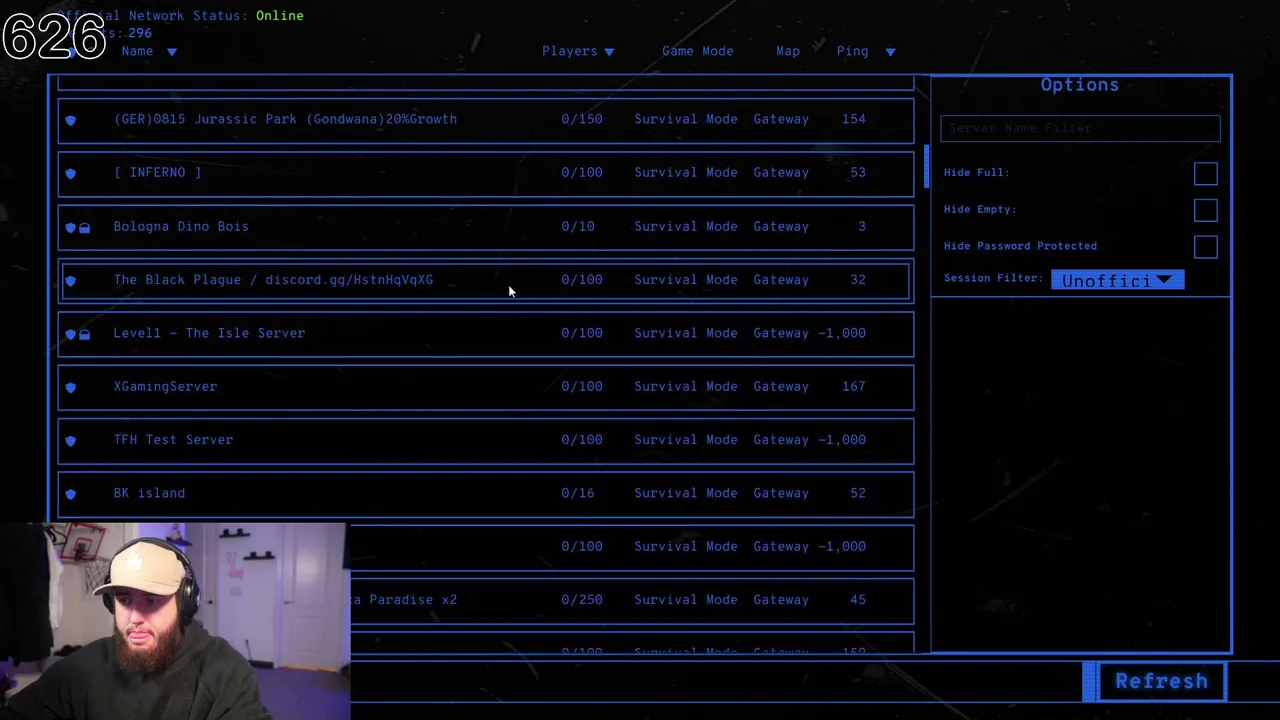Check Hide Password Protected option
The height and width of the screenshot is (720, 1280).
click(x=1206, y=247)
